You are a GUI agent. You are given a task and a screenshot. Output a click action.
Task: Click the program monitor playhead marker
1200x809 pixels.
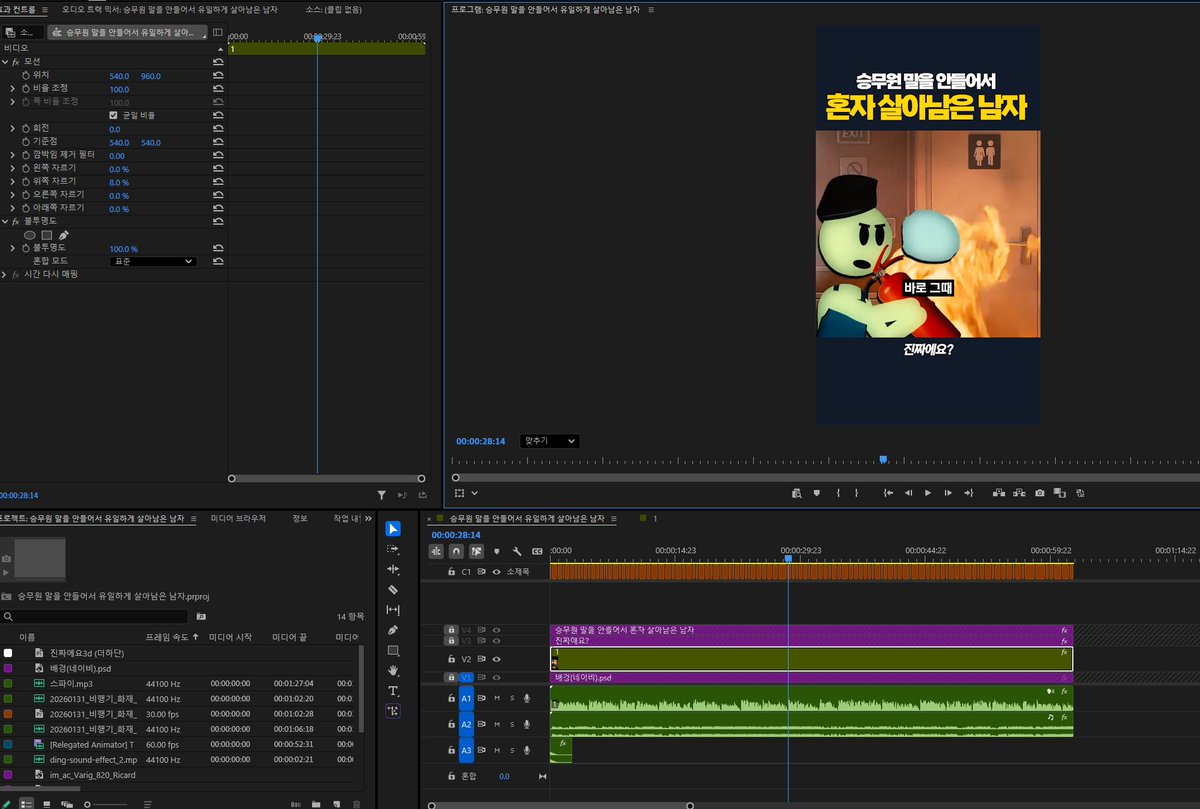point(883,460)
